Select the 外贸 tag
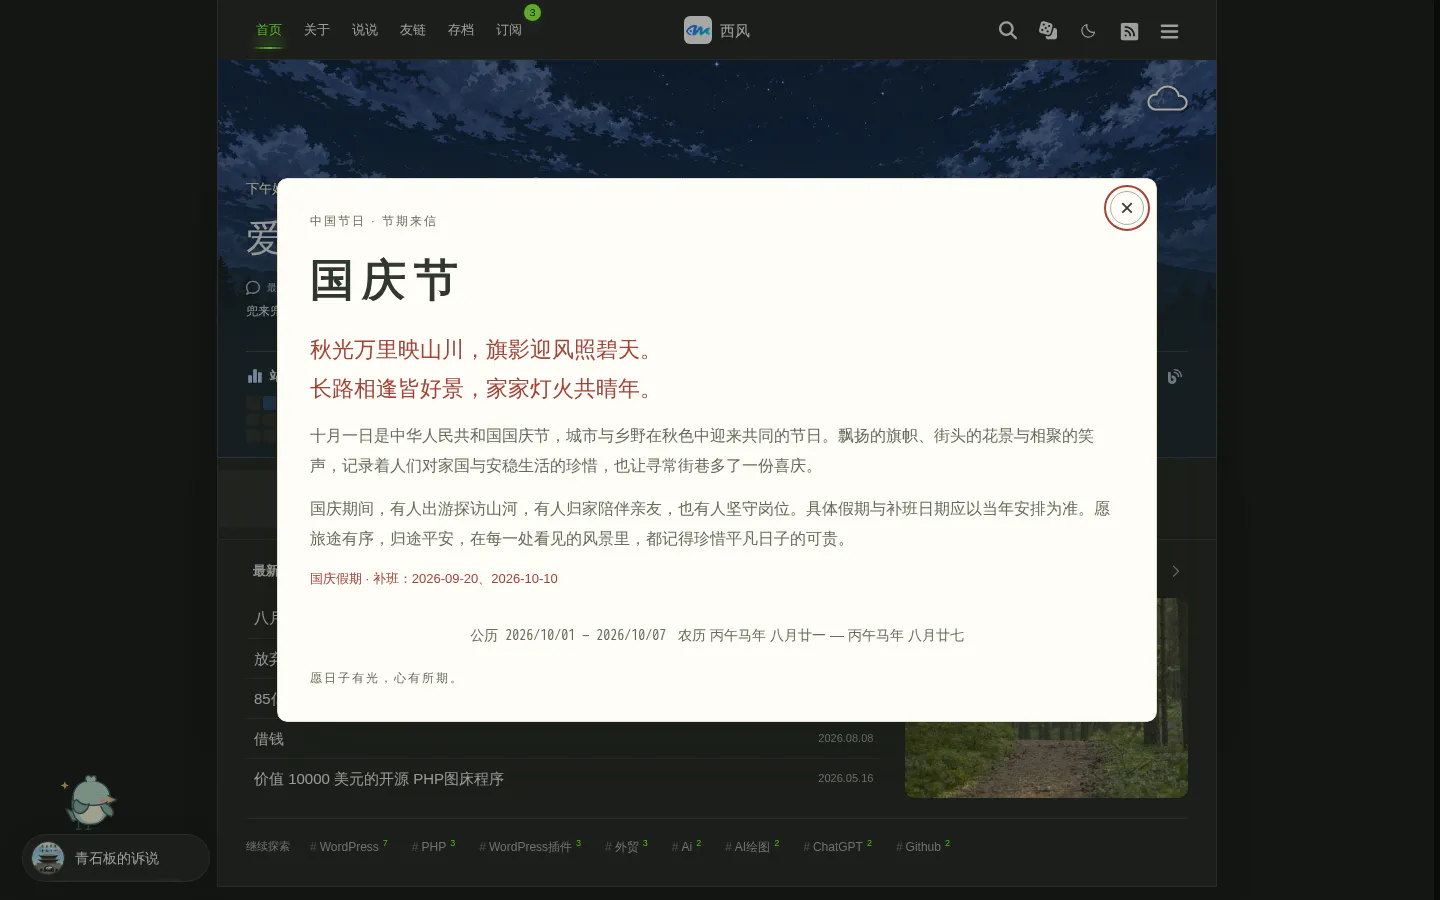The height and width of the screenshot is (900, 1440). point(626,846)
